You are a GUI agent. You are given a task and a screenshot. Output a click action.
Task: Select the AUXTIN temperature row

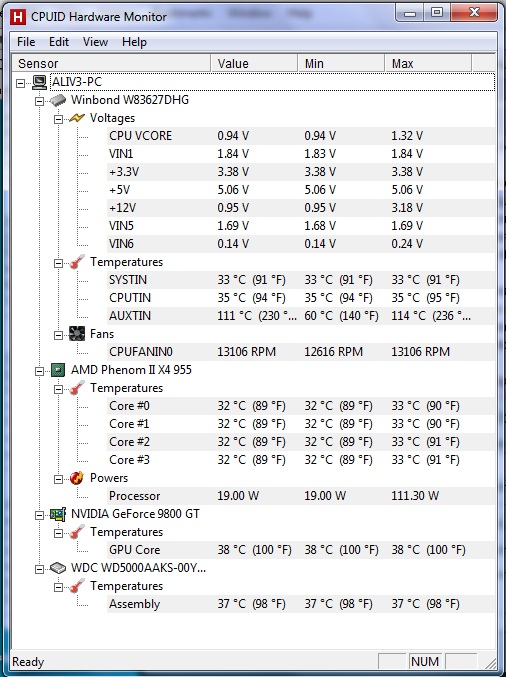(x=301, y=316)
